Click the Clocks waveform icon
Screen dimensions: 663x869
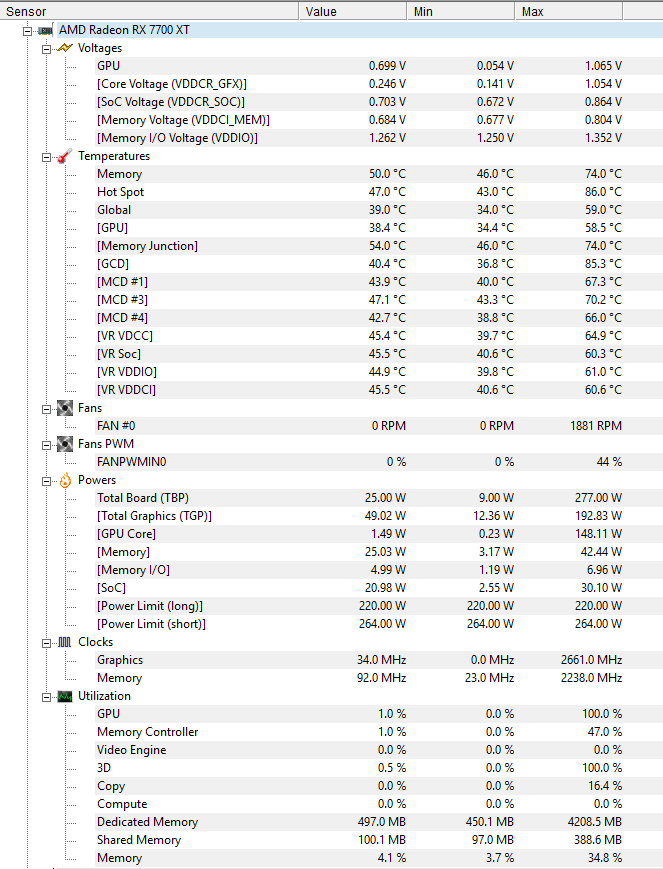pyautogui.click(x=65, y=642)
